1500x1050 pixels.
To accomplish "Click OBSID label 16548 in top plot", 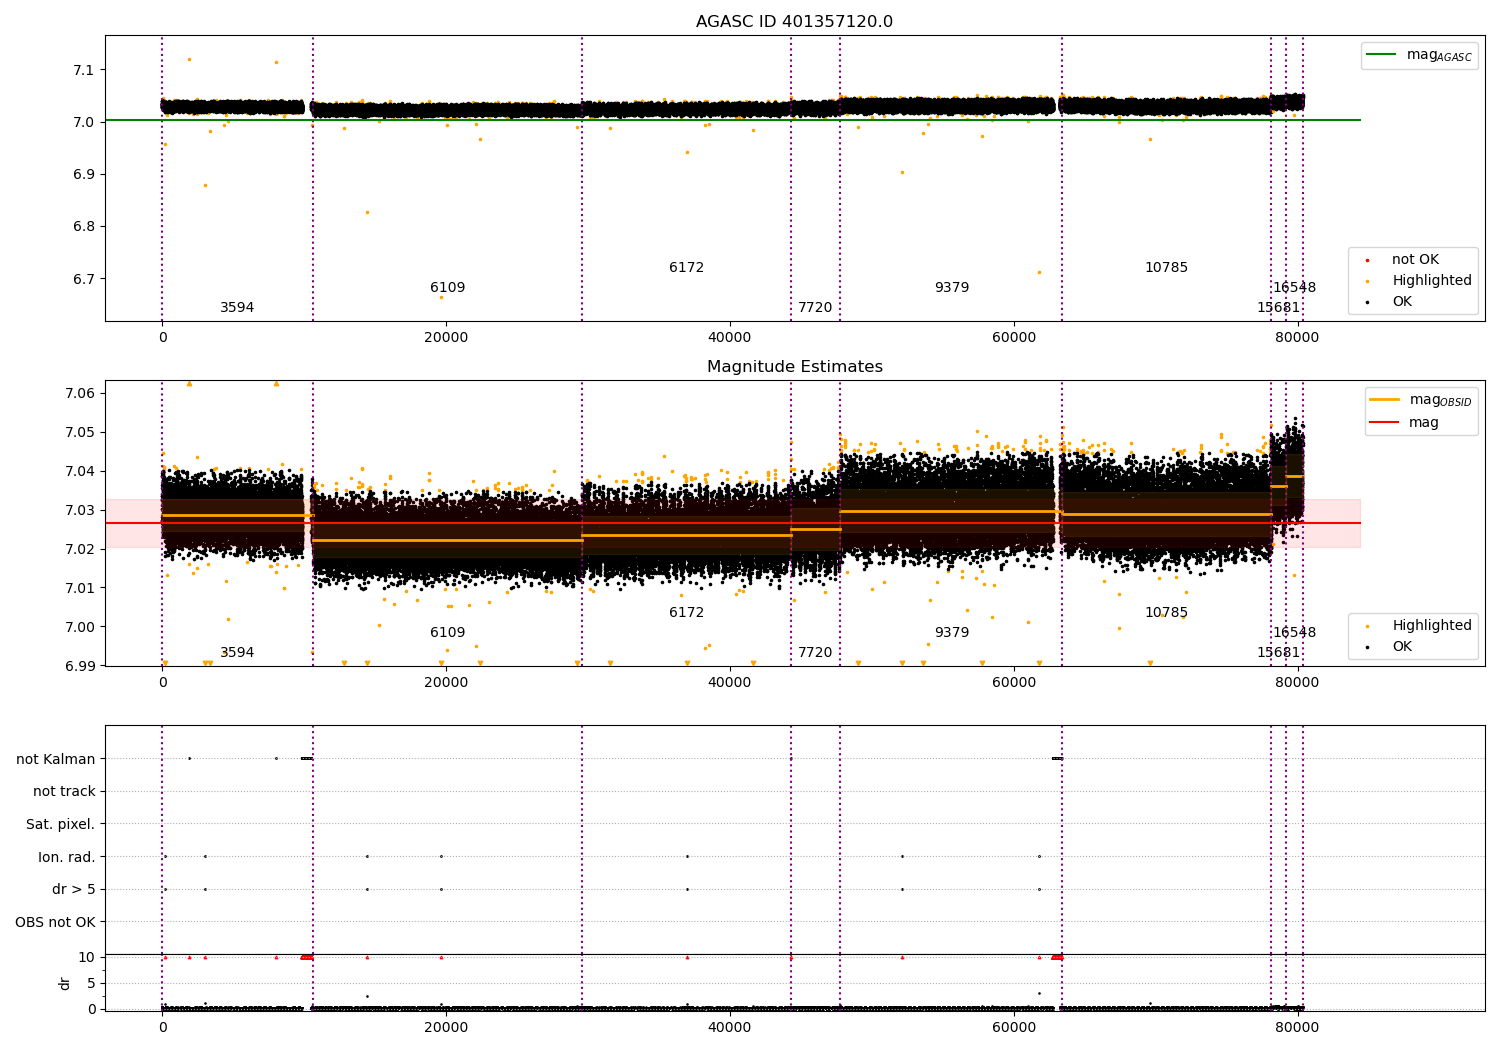I will tap(1294, 288).
